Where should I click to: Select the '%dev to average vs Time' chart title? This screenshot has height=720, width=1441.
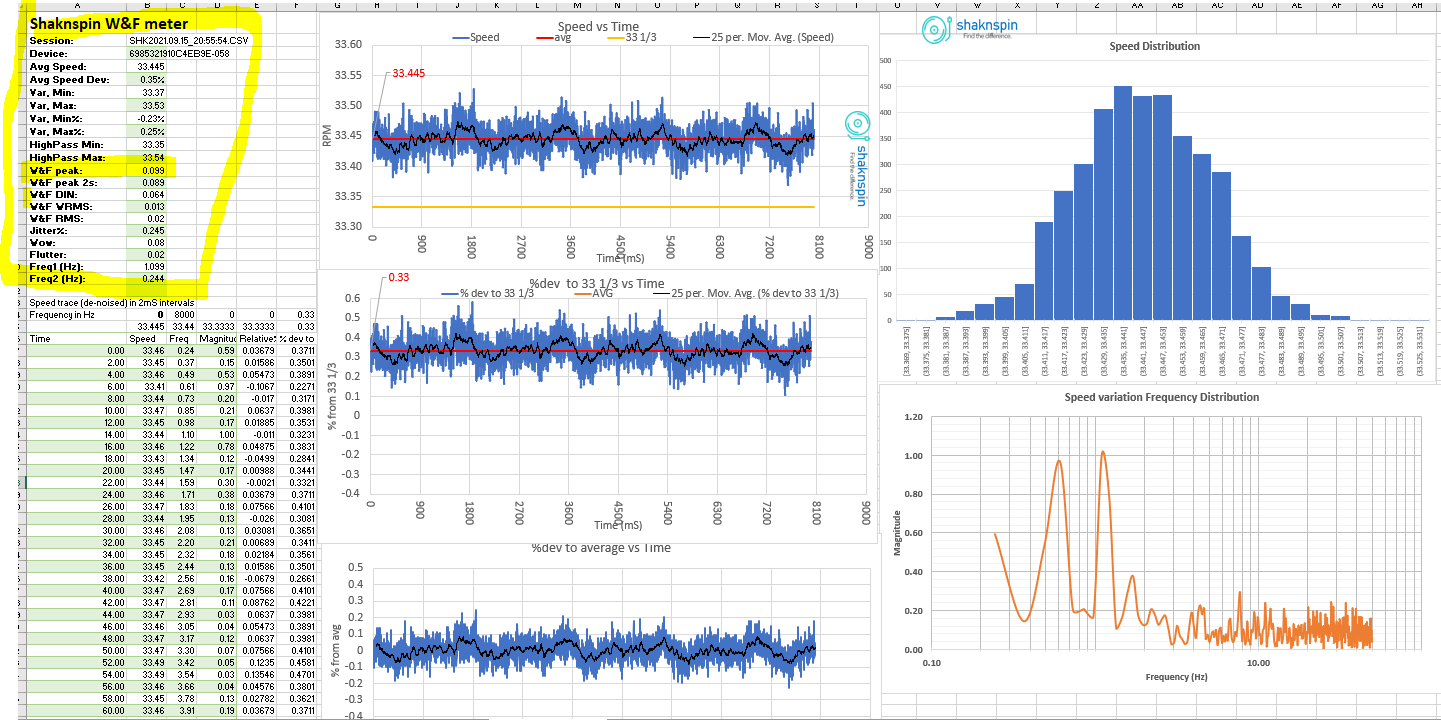coord(601,548)
